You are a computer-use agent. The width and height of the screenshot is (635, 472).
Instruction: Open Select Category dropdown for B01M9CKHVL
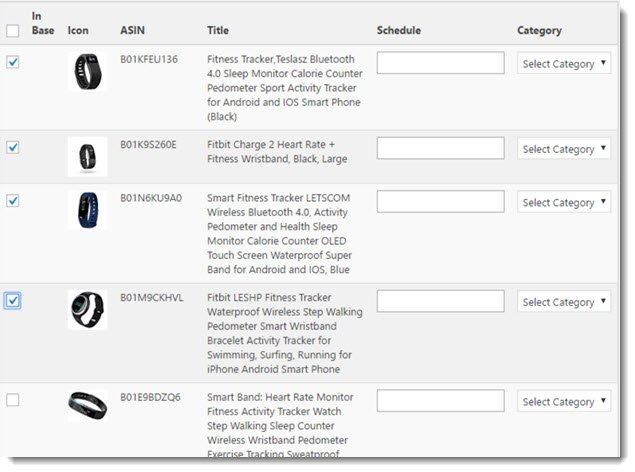(x=564, y=302)
